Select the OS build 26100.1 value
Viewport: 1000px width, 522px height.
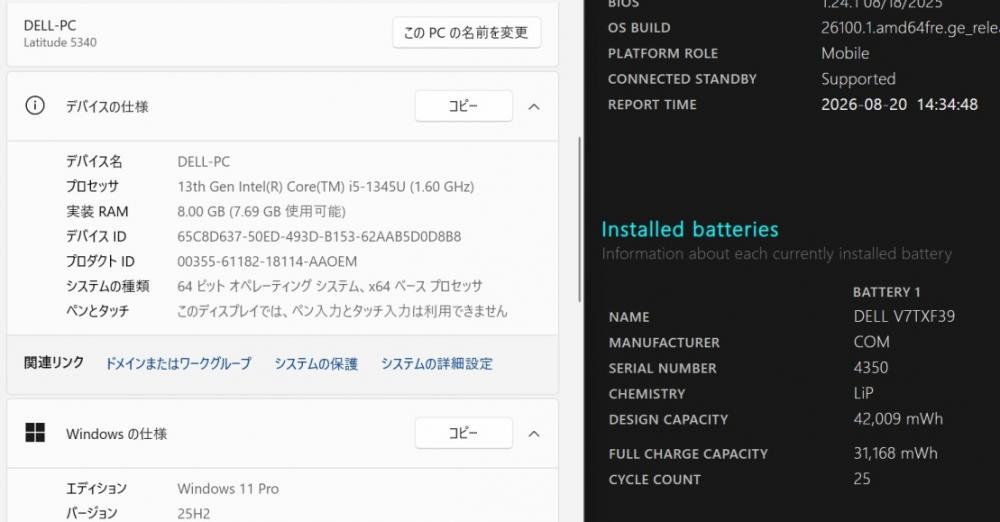[x=910, y=28]
